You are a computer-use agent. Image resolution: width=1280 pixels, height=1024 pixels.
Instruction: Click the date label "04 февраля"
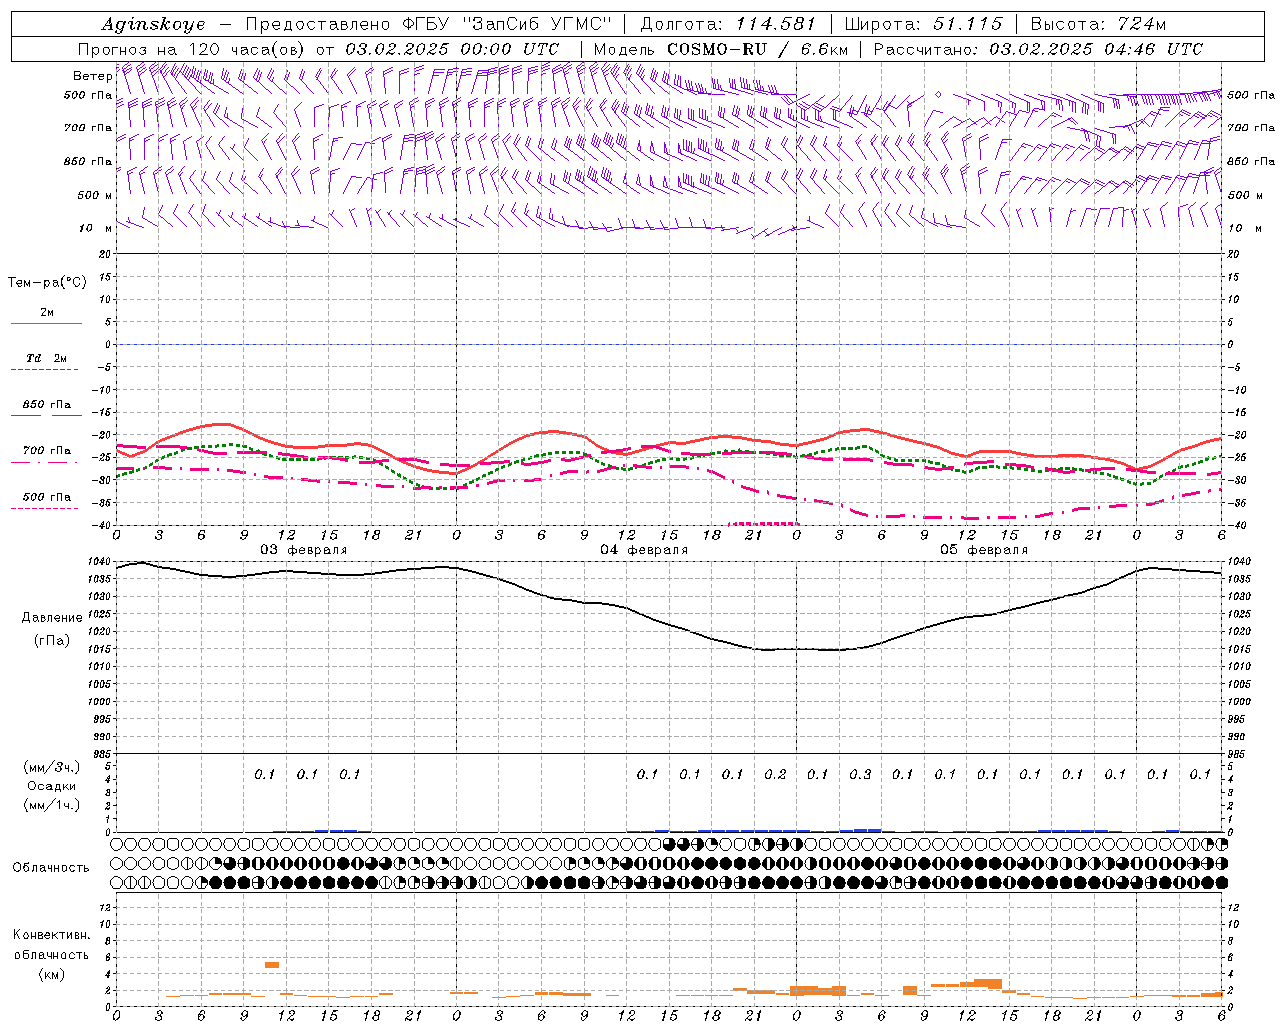coord(644,550)
